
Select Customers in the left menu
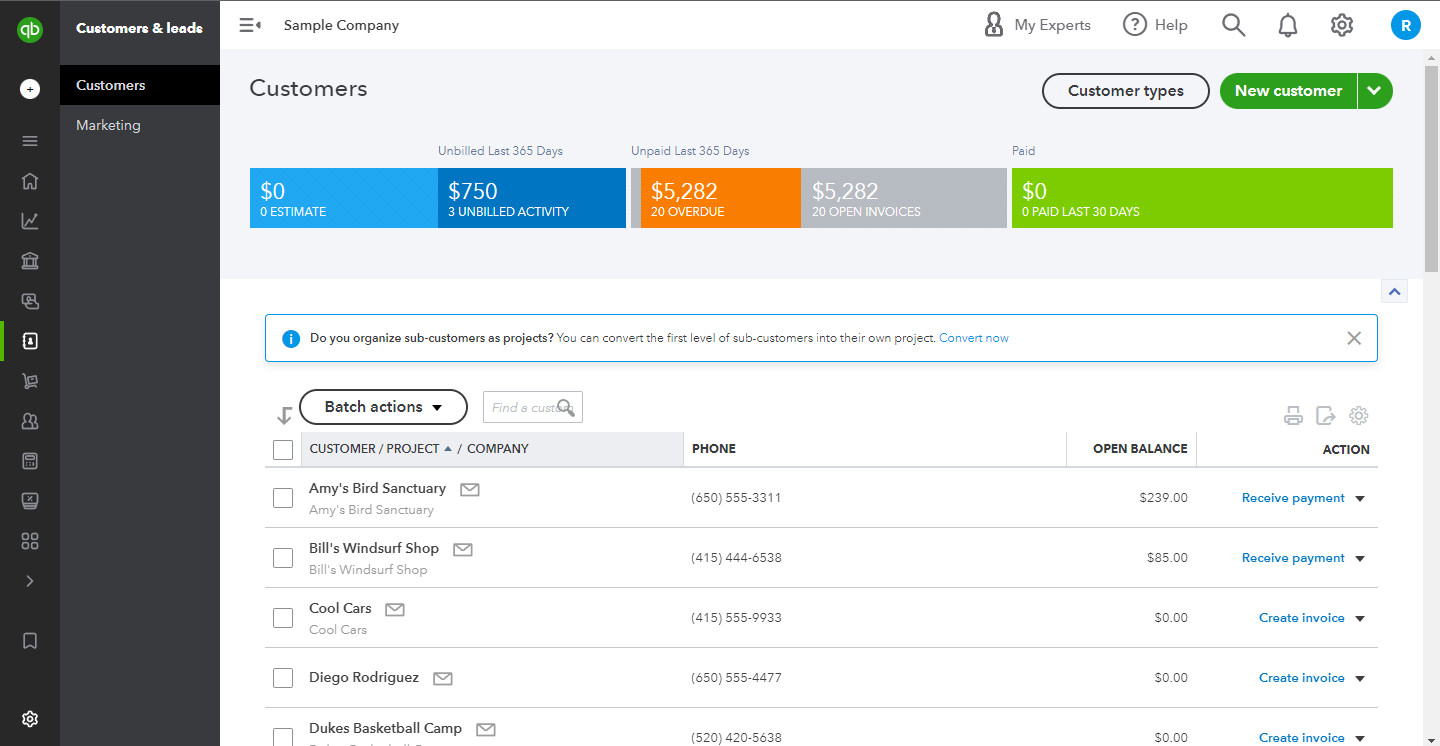(x=140, y=85)
